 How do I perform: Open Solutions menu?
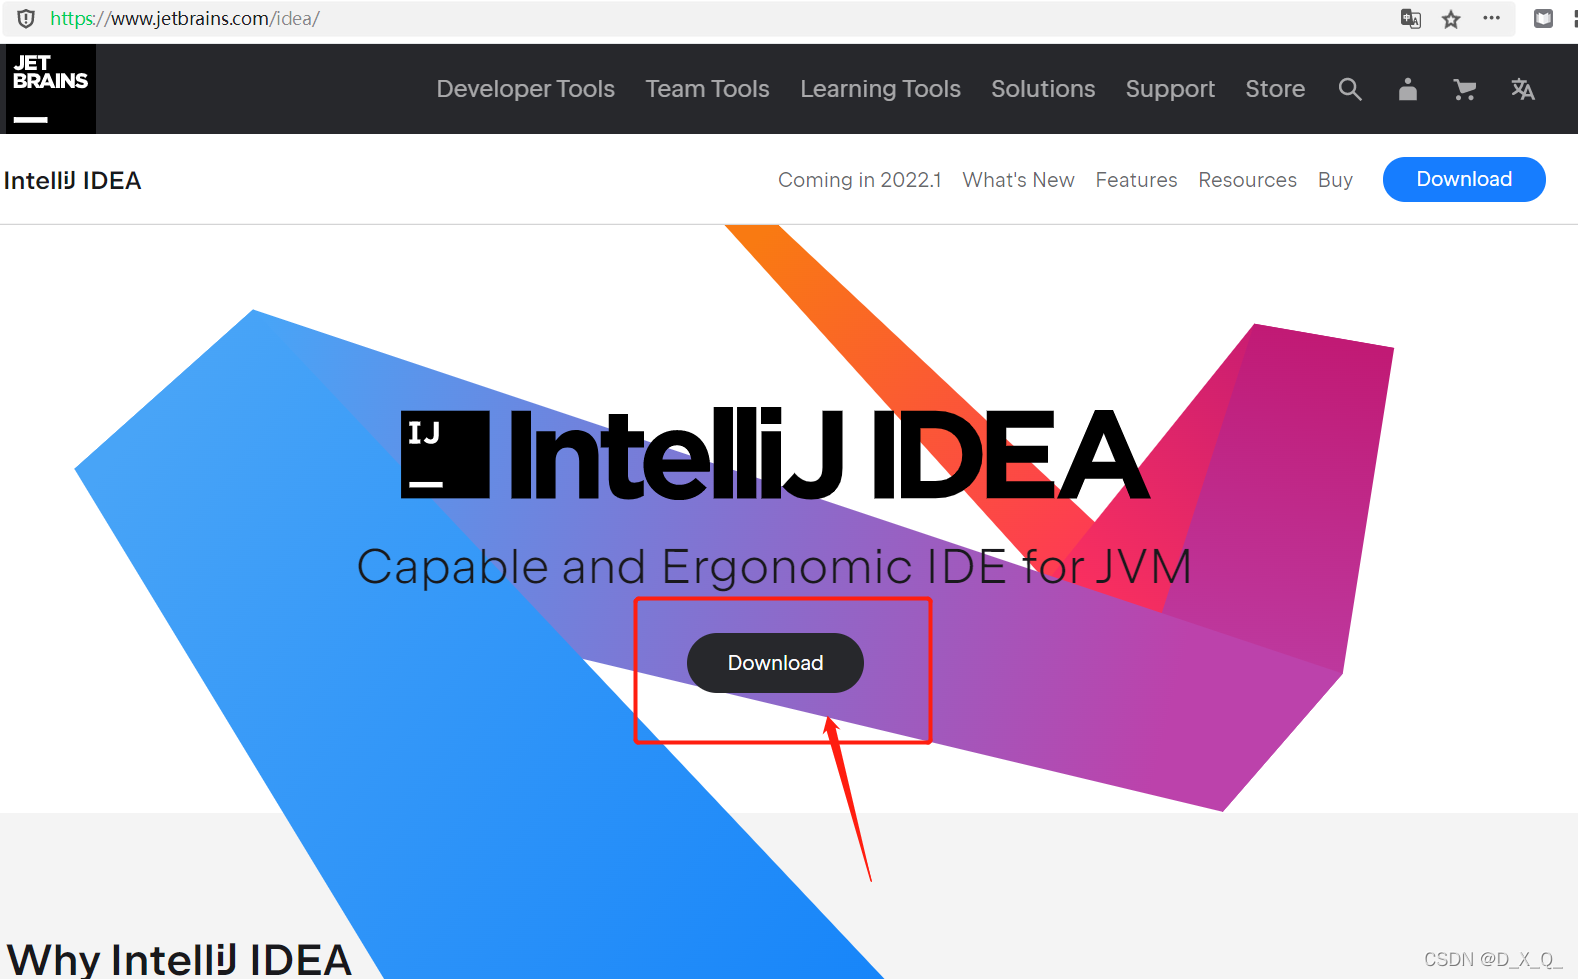coord(1043,89)
